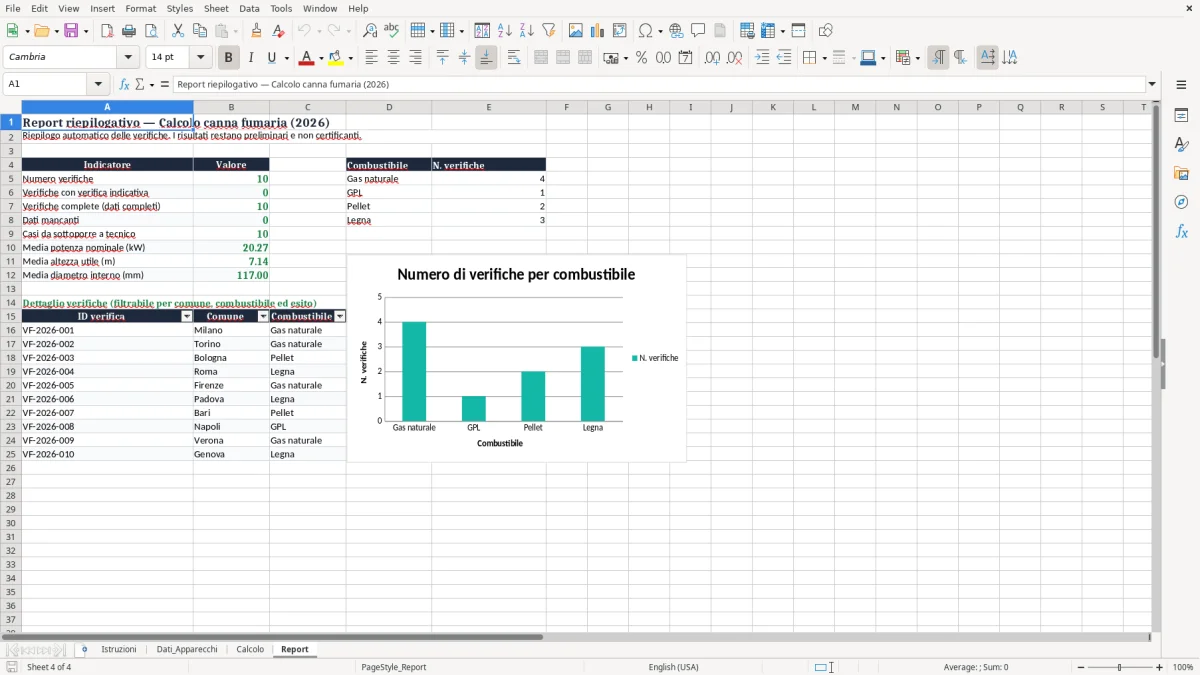The width and height of the screenshot is (1200, 675).
Task: Toggle Wrap Text
Action: point(514,58)
